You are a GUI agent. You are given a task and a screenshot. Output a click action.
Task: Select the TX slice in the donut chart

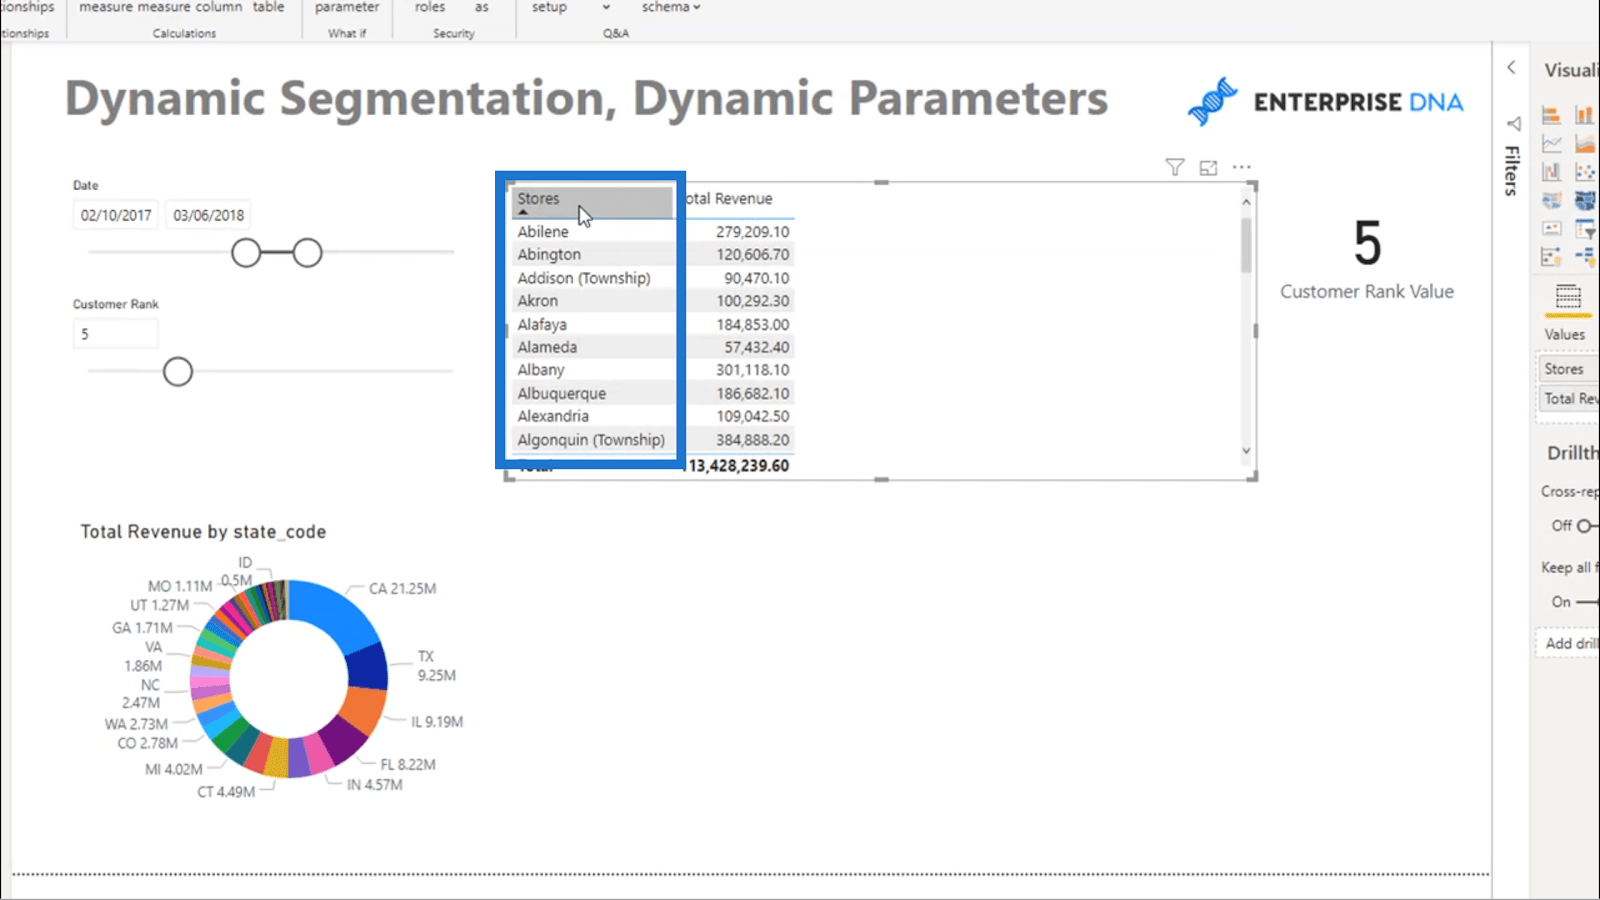368,665
